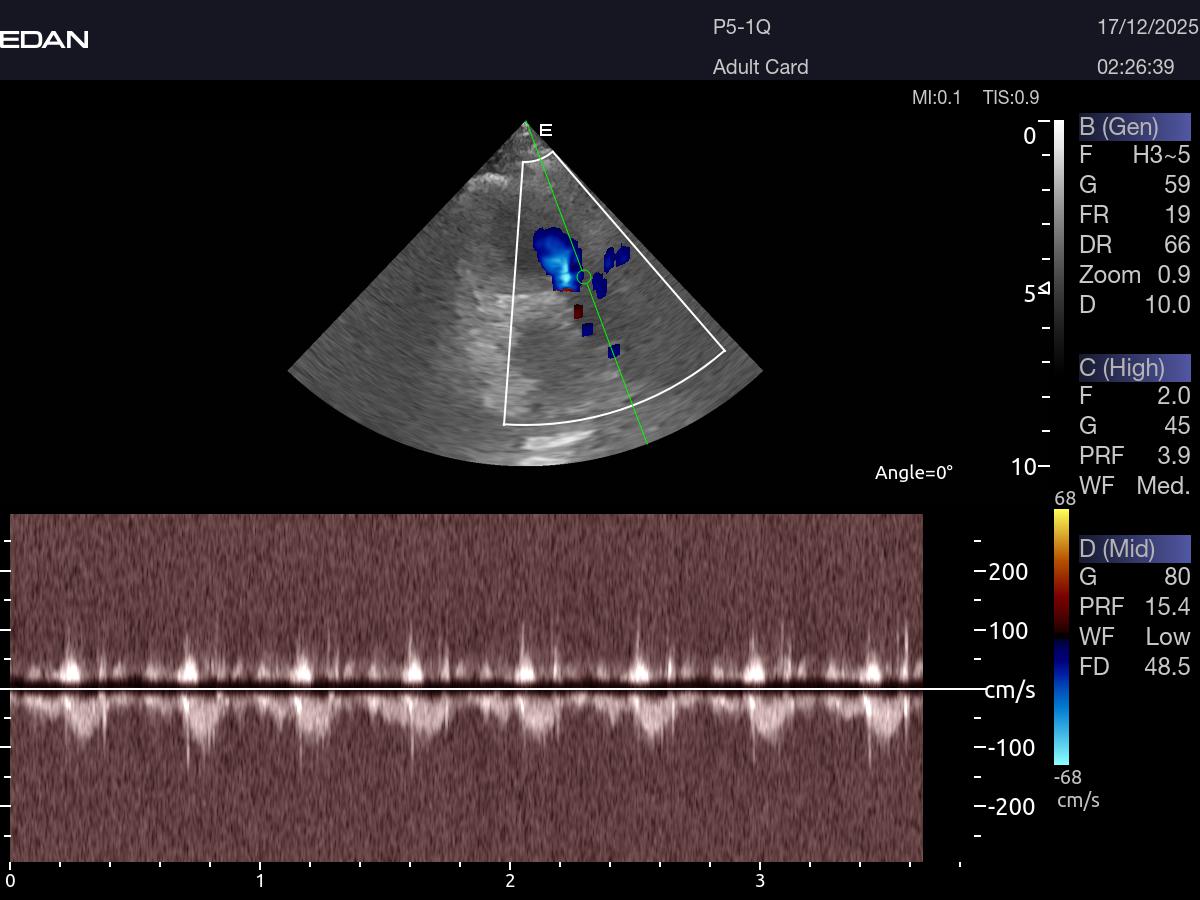
Task: Adjust the B-mode gain value 59
Action: pos(1176,185)
